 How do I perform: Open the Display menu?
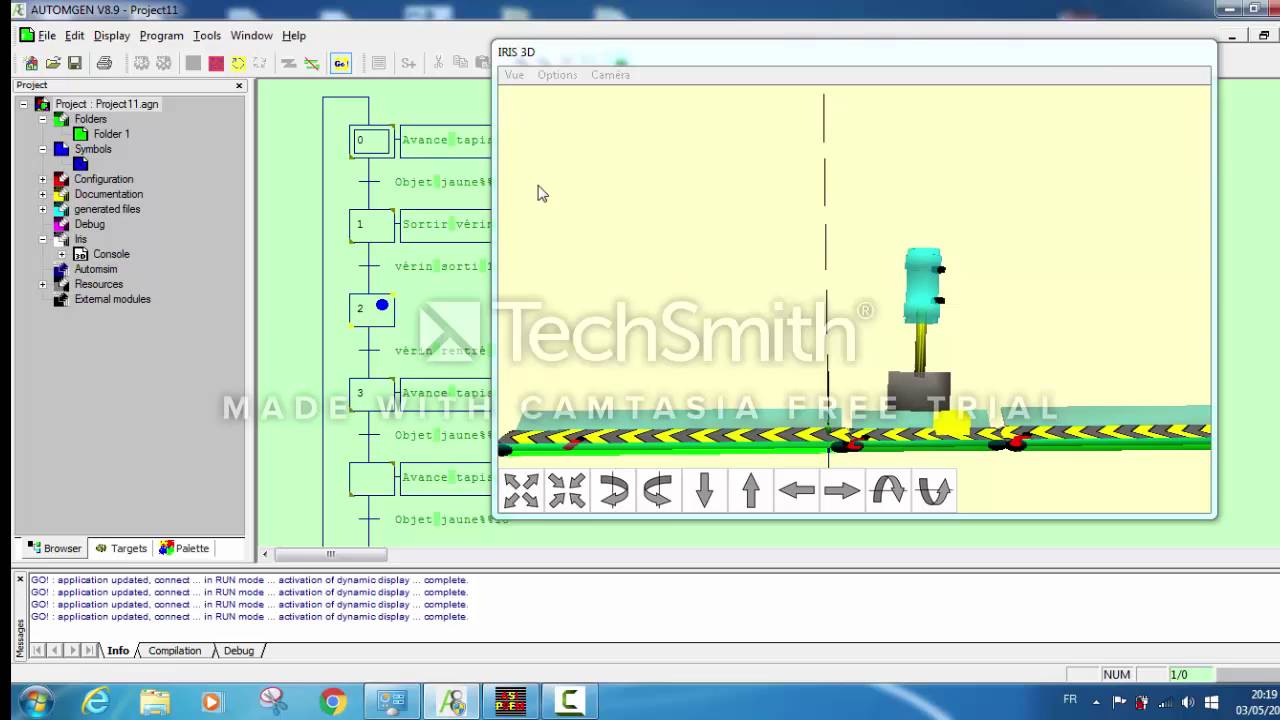[x=112, y=35]
